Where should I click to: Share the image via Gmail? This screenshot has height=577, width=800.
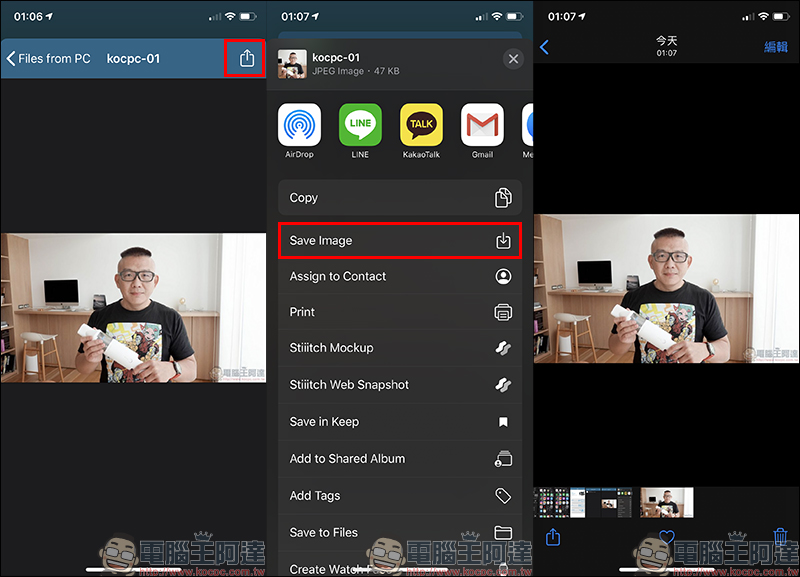click(482, 131)
